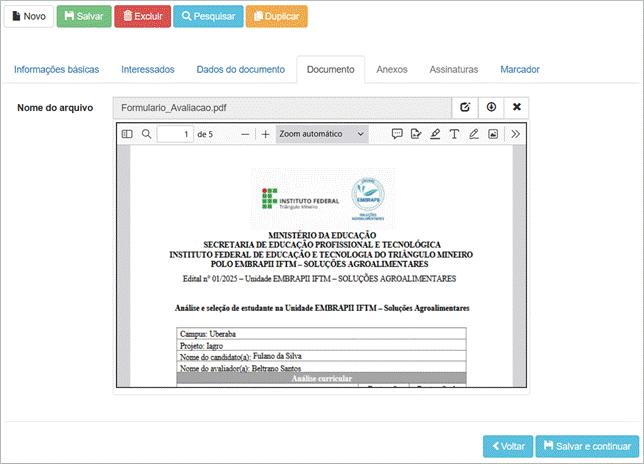This screenshot has width=644, height=464.
Task: Expand the PDF viewer more tools chevron
Action: pyautogui.click(x=516, y=134)
